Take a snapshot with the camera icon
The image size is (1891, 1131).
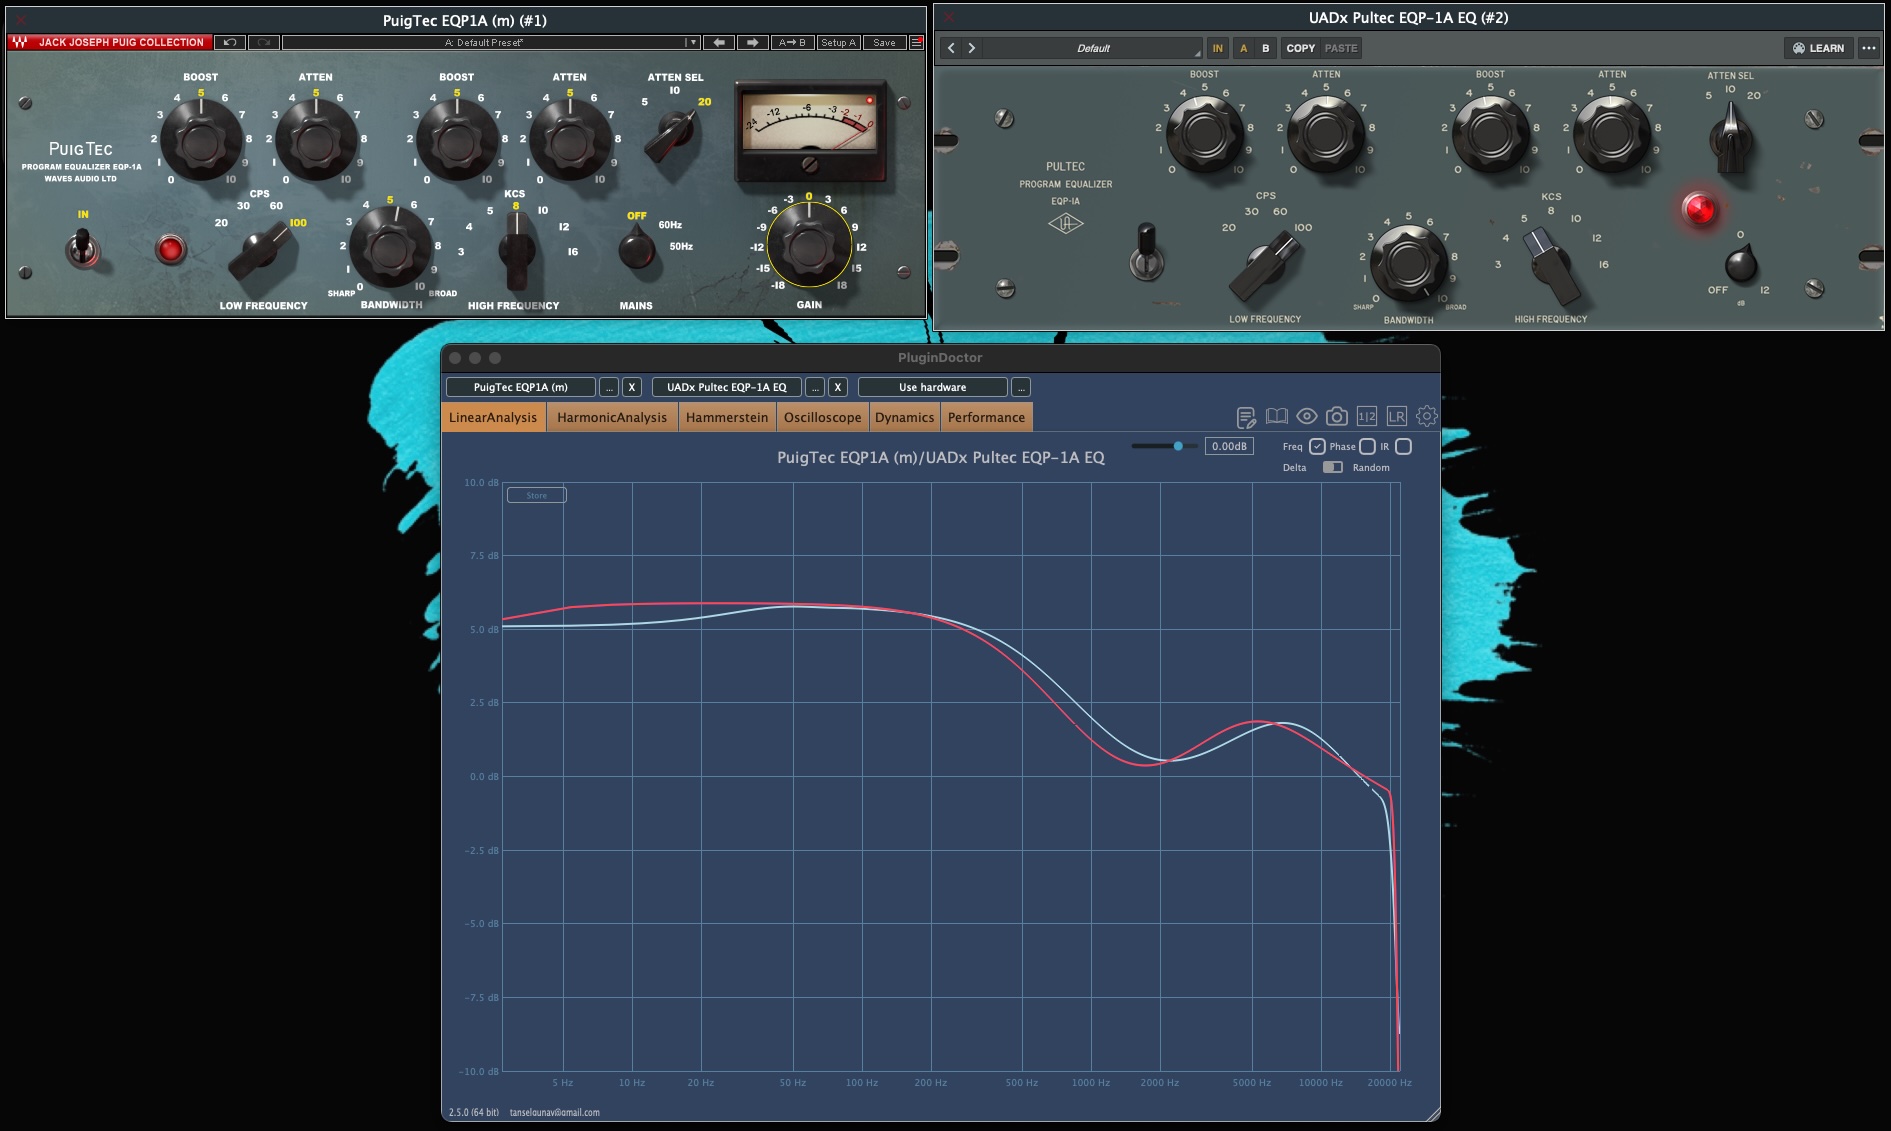pos(1336,417)
